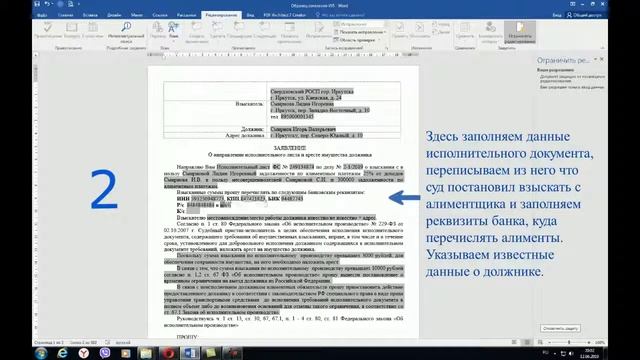The image size is (640, 360).
Task: Open Word Count (Статистика) on the Review ribbon
Action: (x=93, y=31)
